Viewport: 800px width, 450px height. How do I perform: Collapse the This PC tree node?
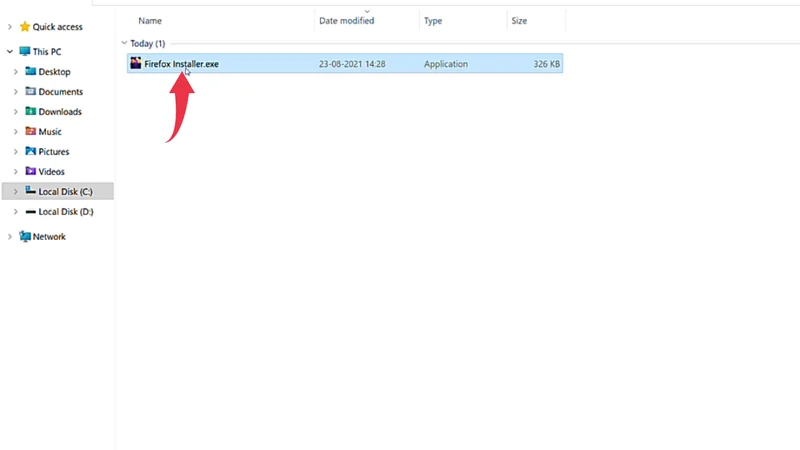click(x=10, y=51)
